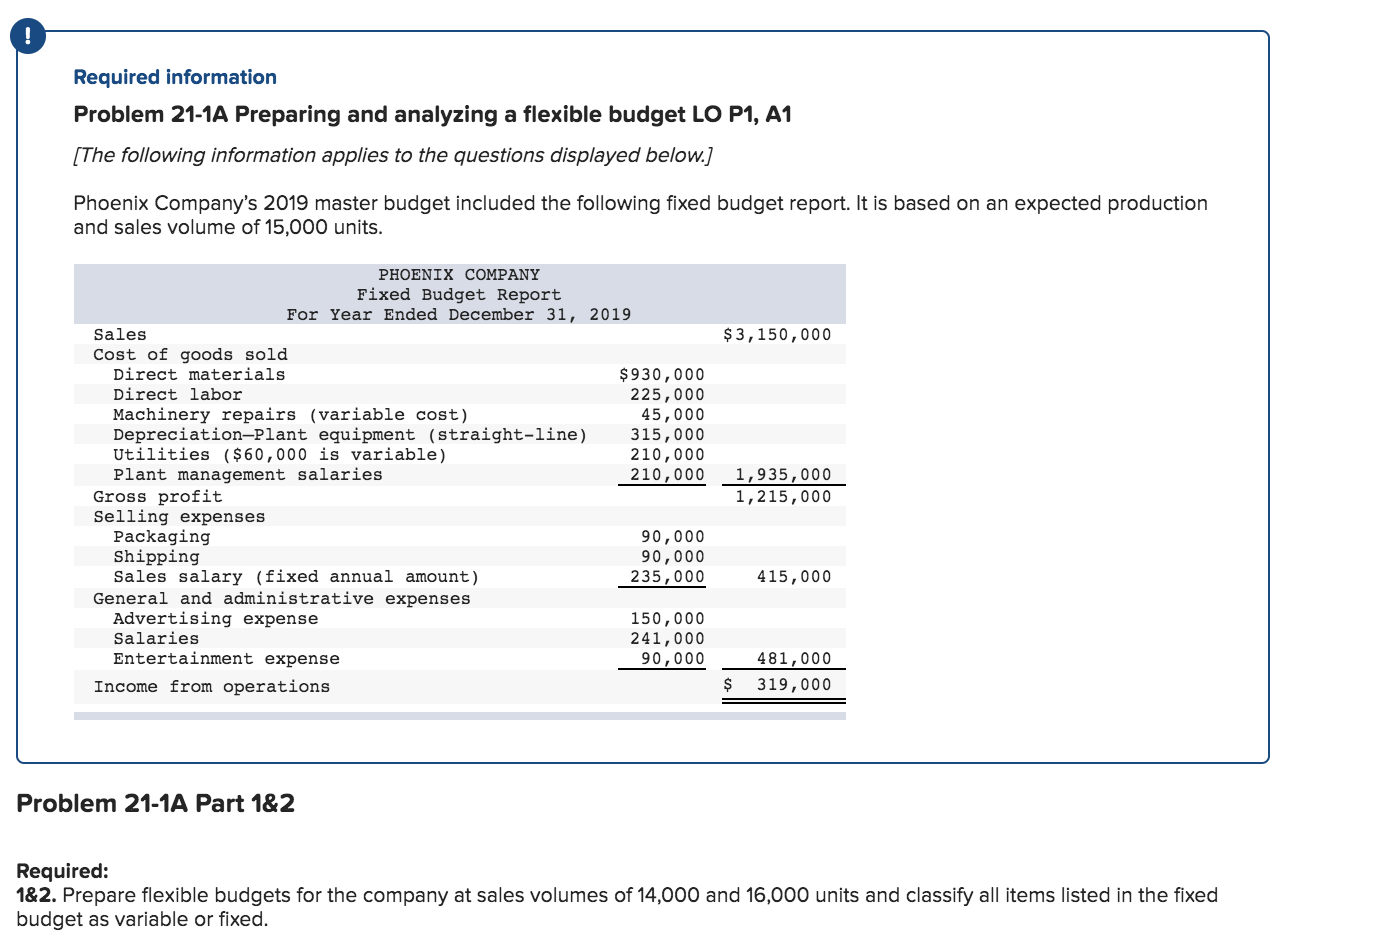The image size is (1400, 940).
Task: Click the Sales figure $3,150,000
Action: point(775,334)
